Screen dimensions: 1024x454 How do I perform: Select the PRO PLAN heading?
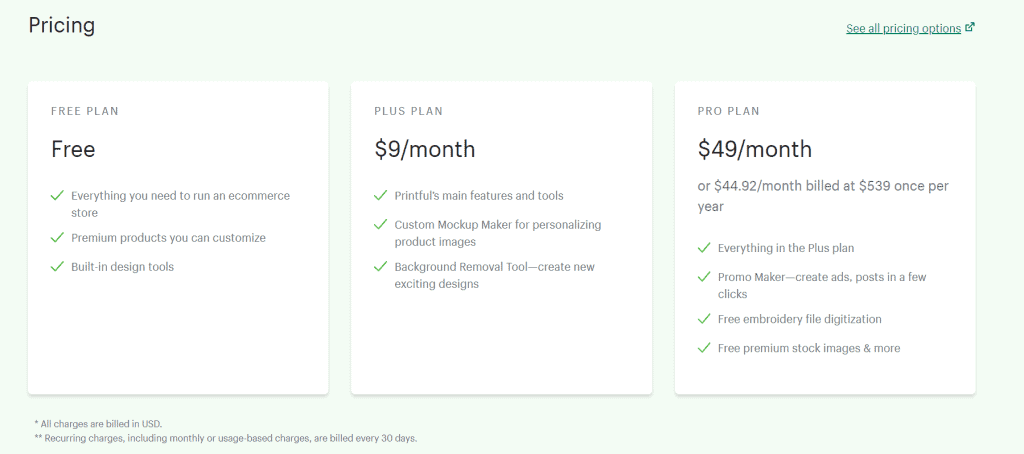tap(729, 111)
